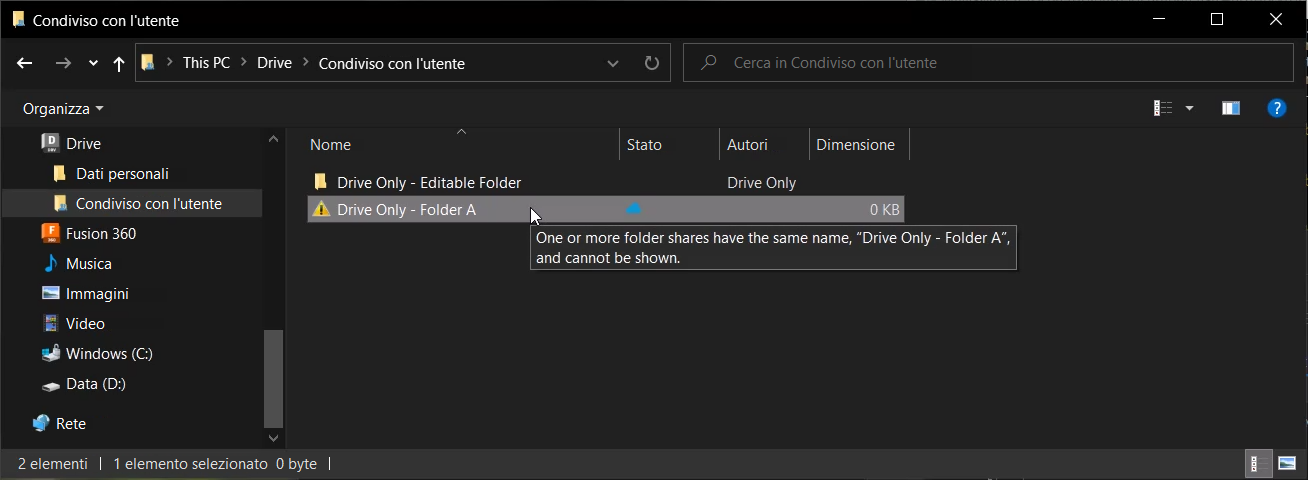The image size is (1308, 480).
Task: Open the address bar history dropdown
Action: pyautogui.click(x=613, y=63)
